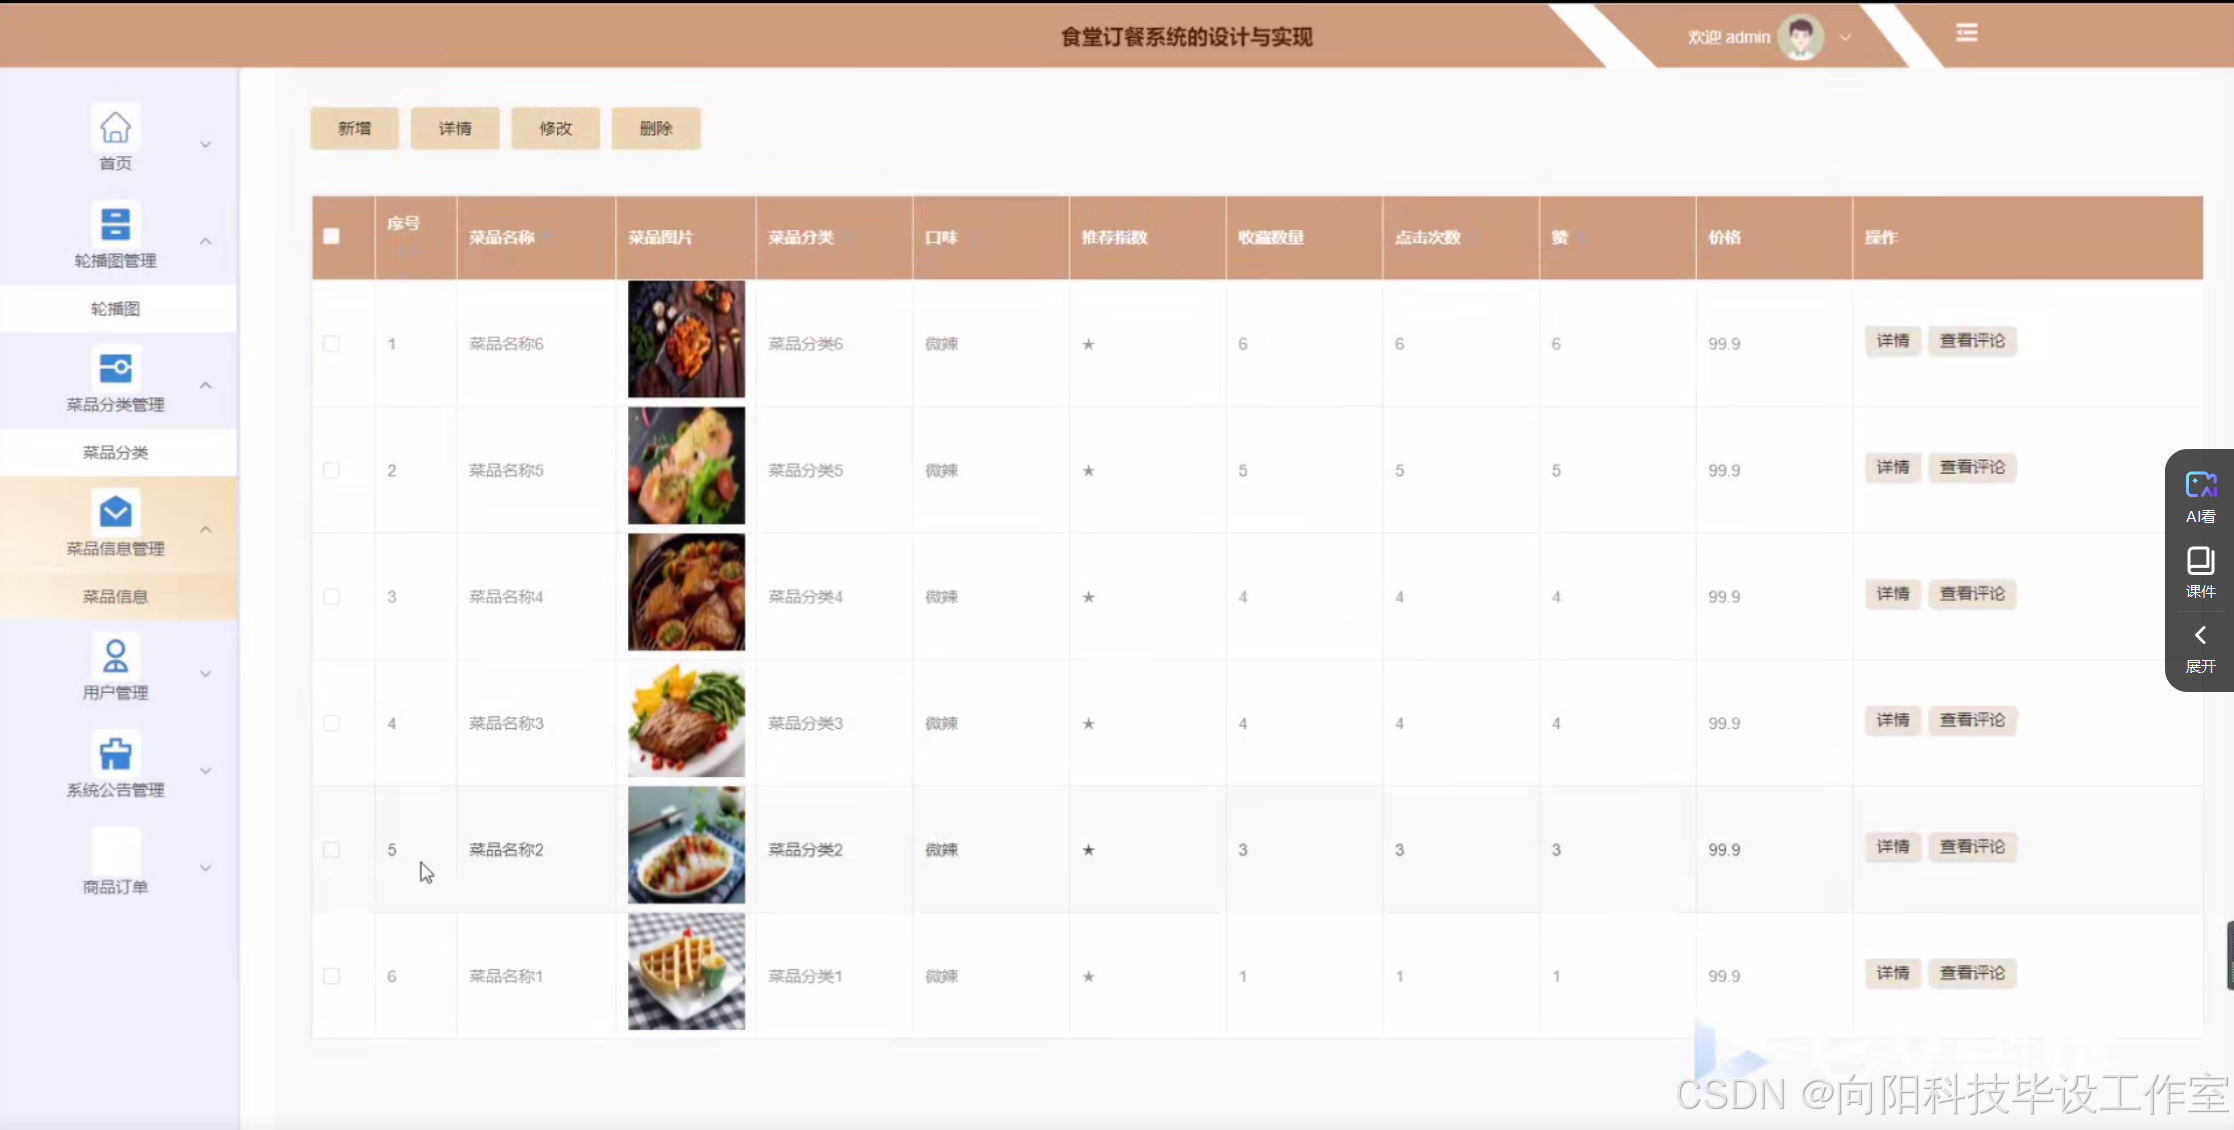The height and width of the screenshot is (1130, 2234).
Task: Open the admin account dropdown arrow
Action: coord(1845,38)
